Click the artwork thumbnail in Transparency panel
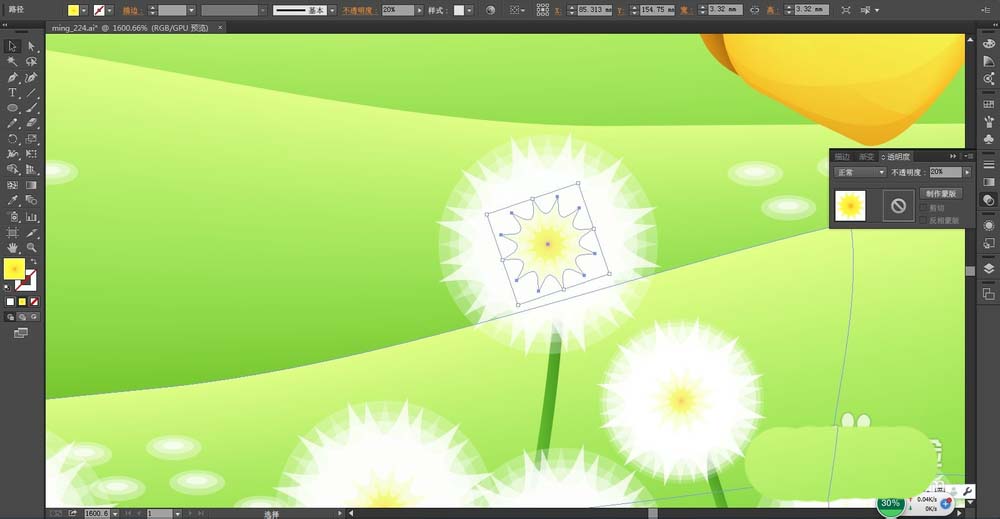 coord(850,206)
